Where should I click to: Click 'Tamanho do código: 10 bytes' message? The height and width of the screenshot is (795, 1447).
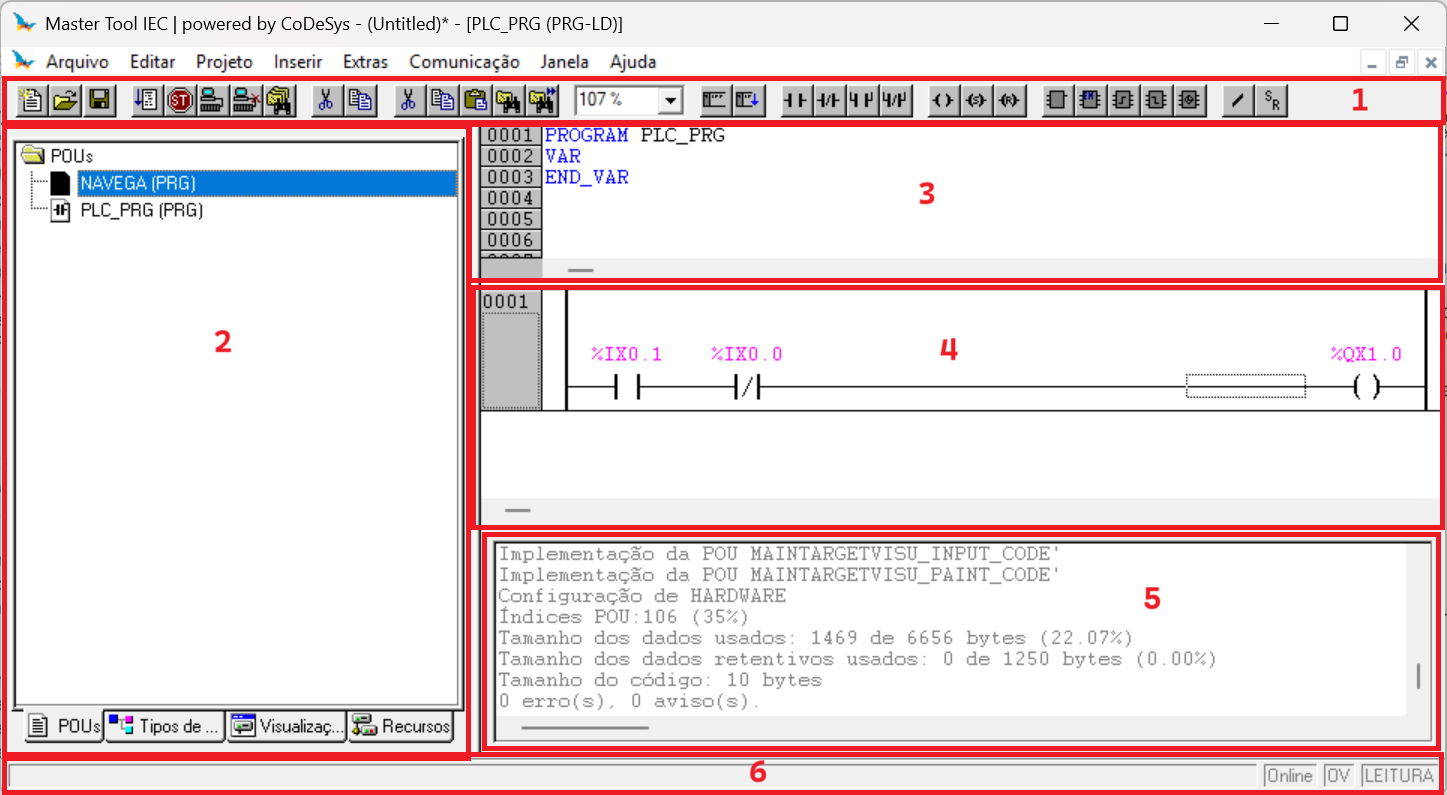pyautogui.click(x=660, y=680)
